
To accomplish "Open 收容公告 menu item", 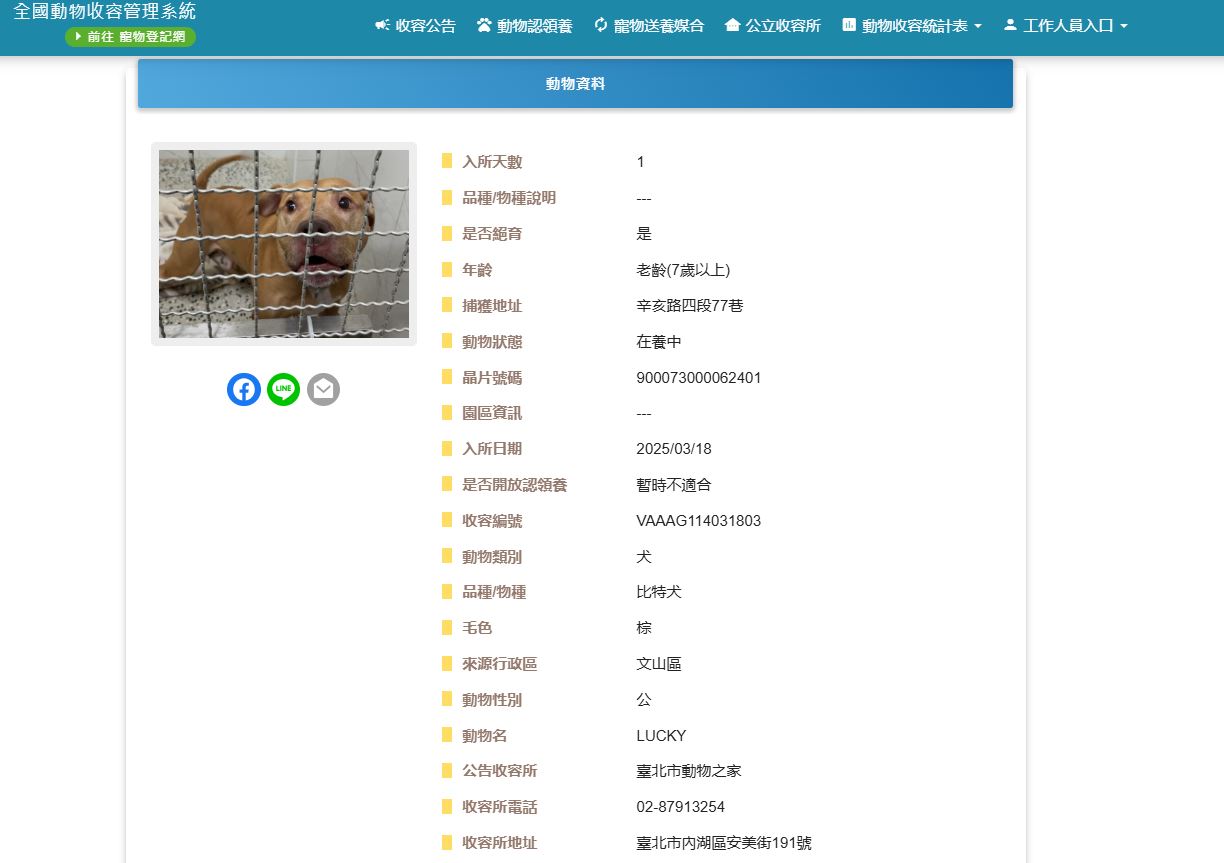I will click(x=415, y=25).
